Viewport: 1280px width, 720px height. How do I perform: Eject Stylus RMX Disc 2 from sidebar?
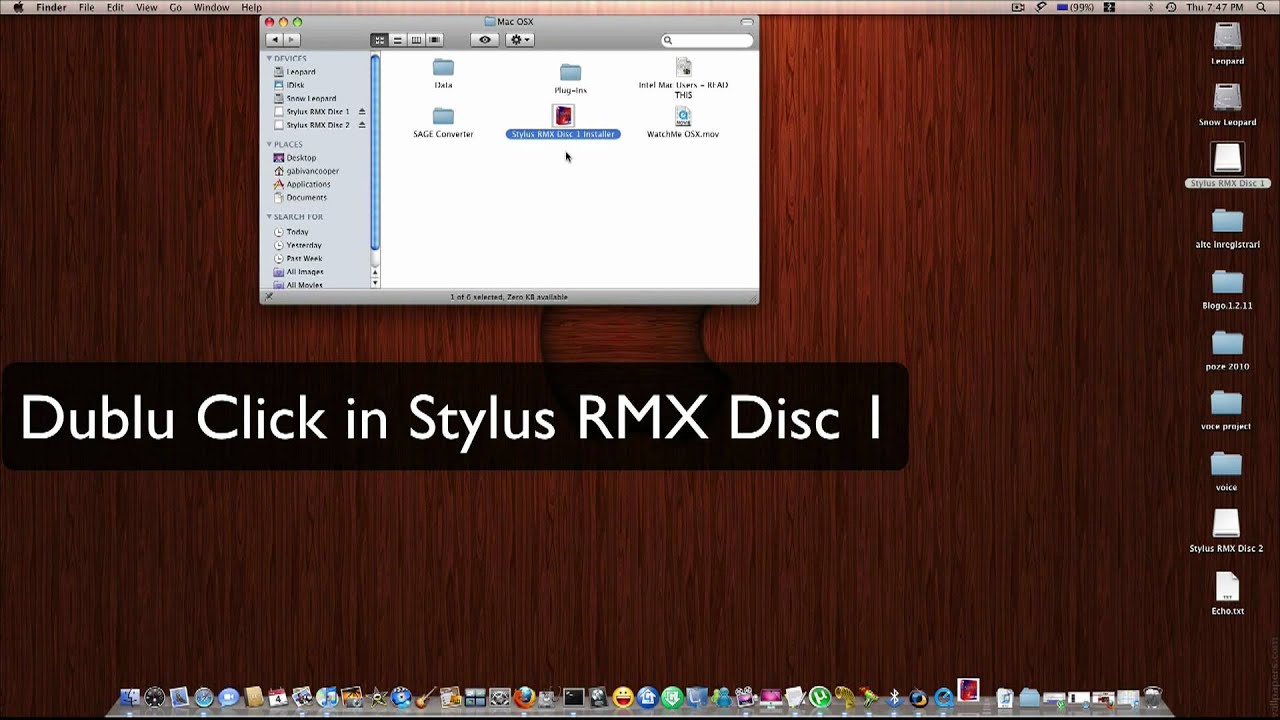click(362, 125)
